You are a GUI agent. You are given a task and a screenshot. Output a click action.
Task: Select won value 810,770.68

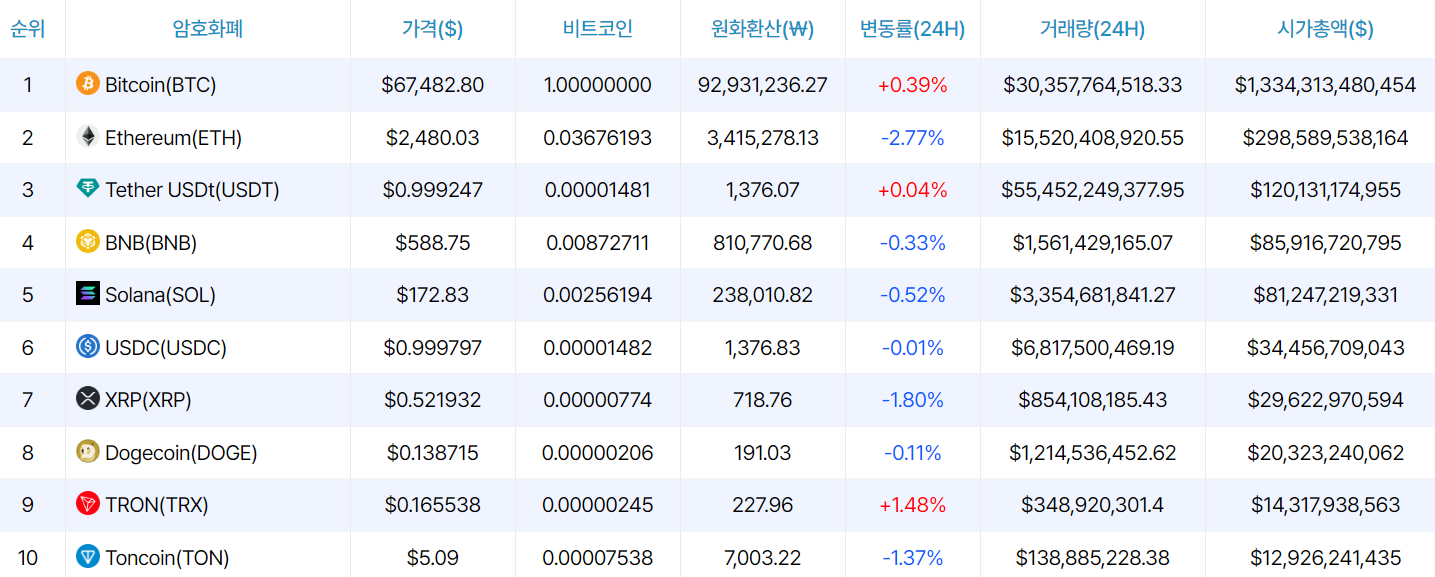point(762,243)
